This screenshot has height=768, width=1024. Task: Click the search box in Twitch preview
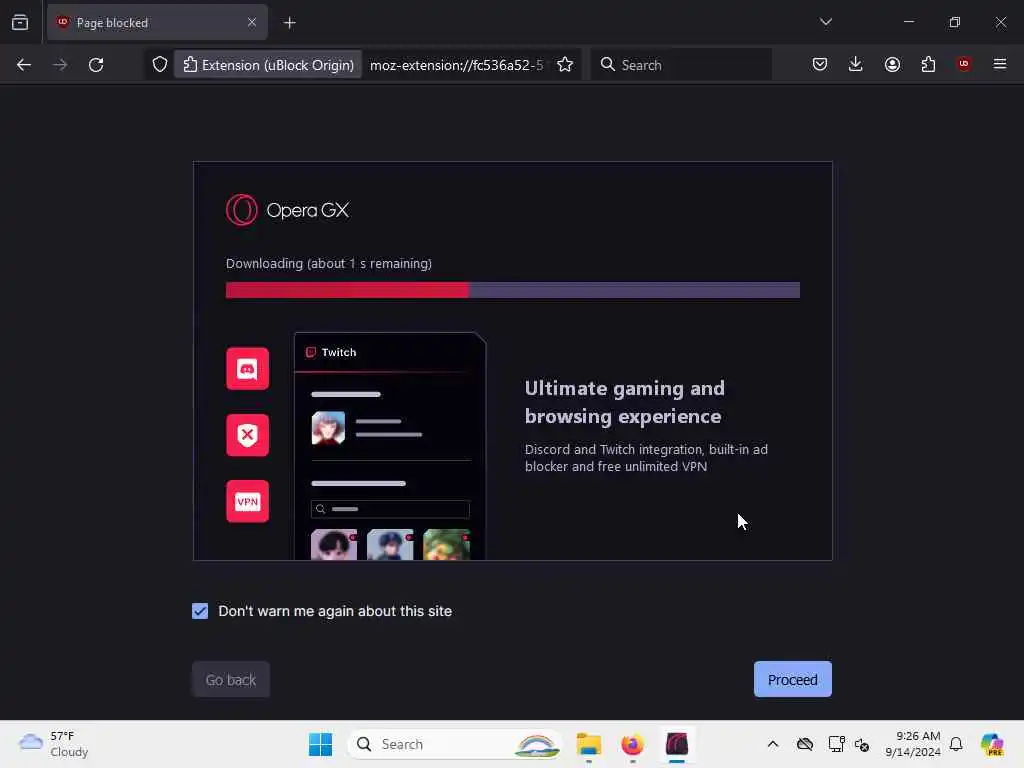coord(391,509)
